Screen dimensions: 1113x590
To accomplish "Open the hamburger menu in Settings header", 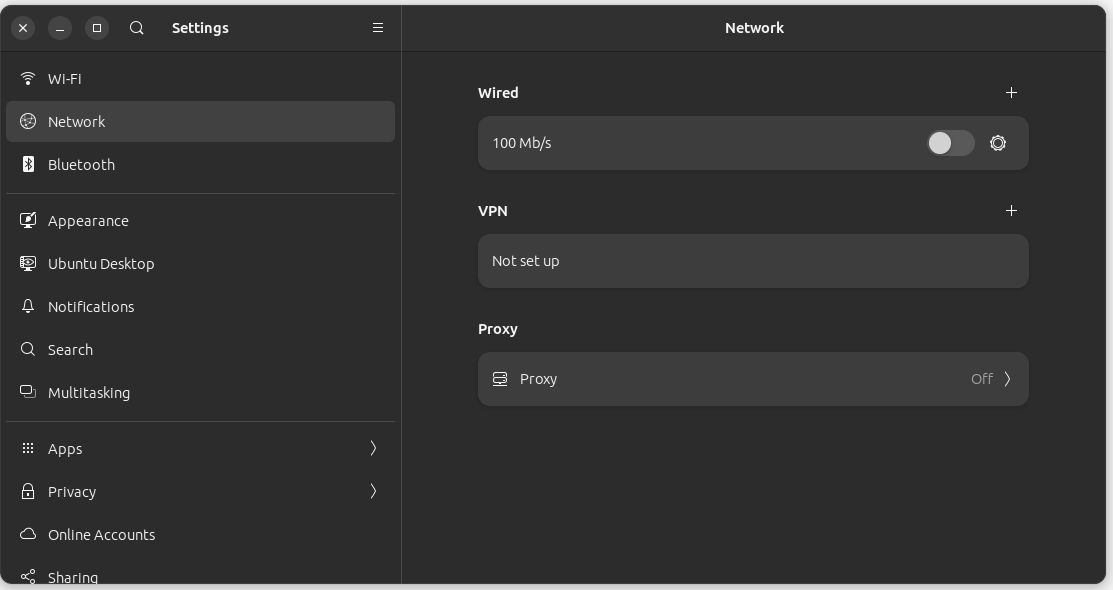I will 378,28.
